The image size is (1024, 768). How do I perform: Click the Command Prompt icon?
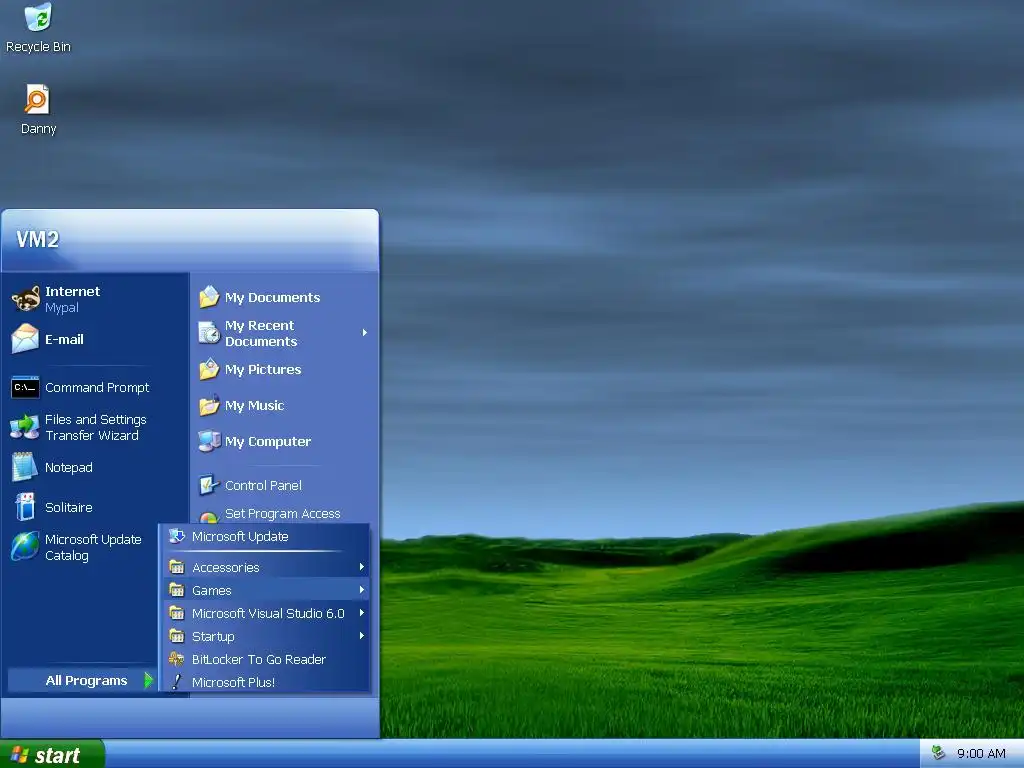(x=25, y=387)
